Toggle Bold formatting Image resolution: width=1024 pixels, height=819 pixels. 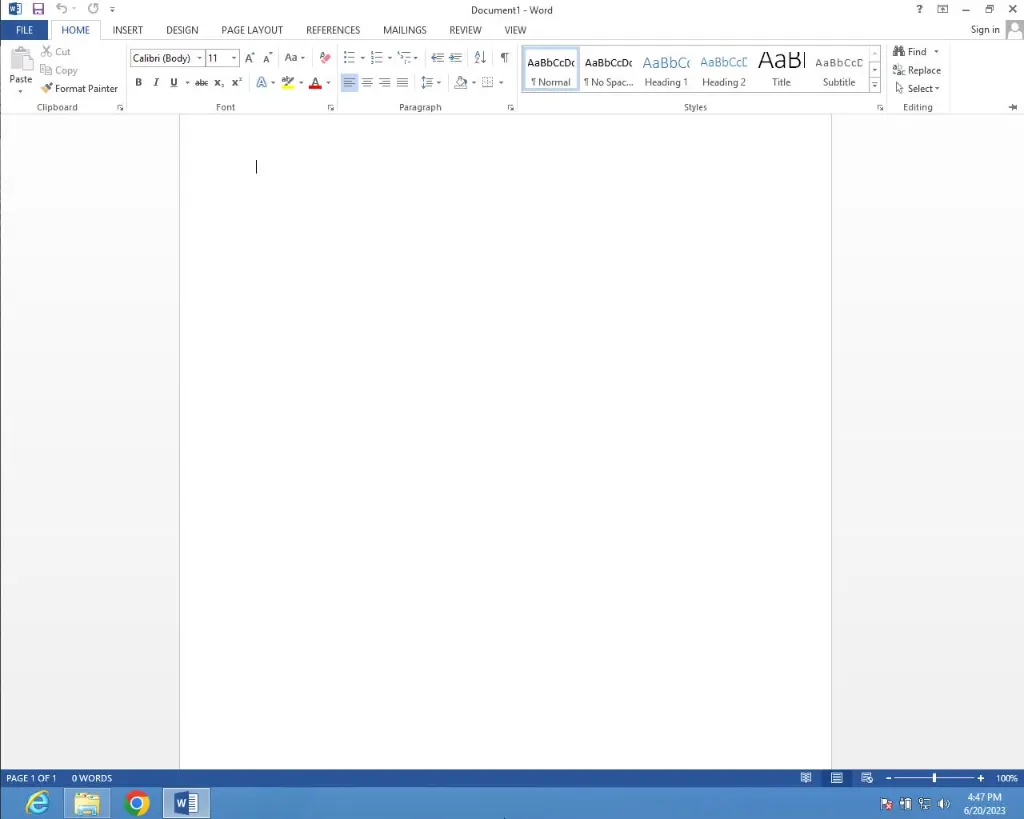pos(138,83)
